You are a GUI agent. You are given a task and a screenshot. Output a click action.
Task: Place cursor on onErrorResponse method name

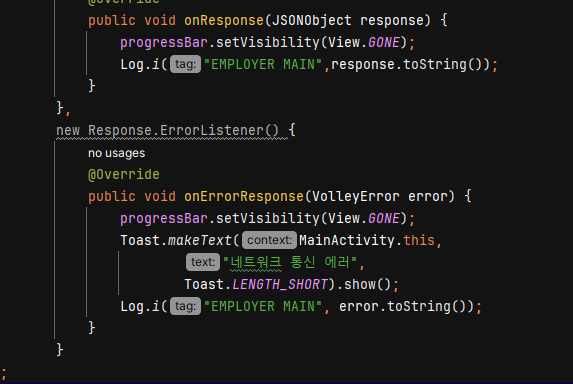click(x=244, y=197)
